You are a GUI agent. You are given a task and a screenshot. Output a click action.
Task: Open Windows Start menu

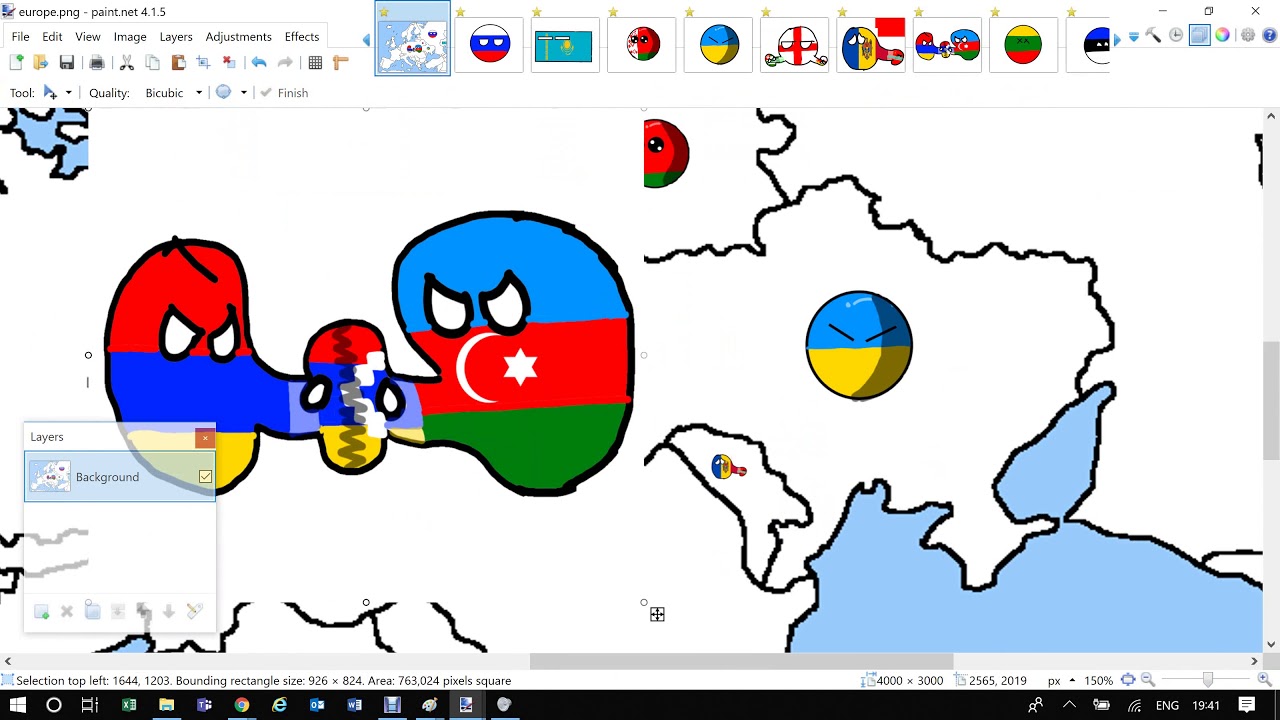click(18, 705)
